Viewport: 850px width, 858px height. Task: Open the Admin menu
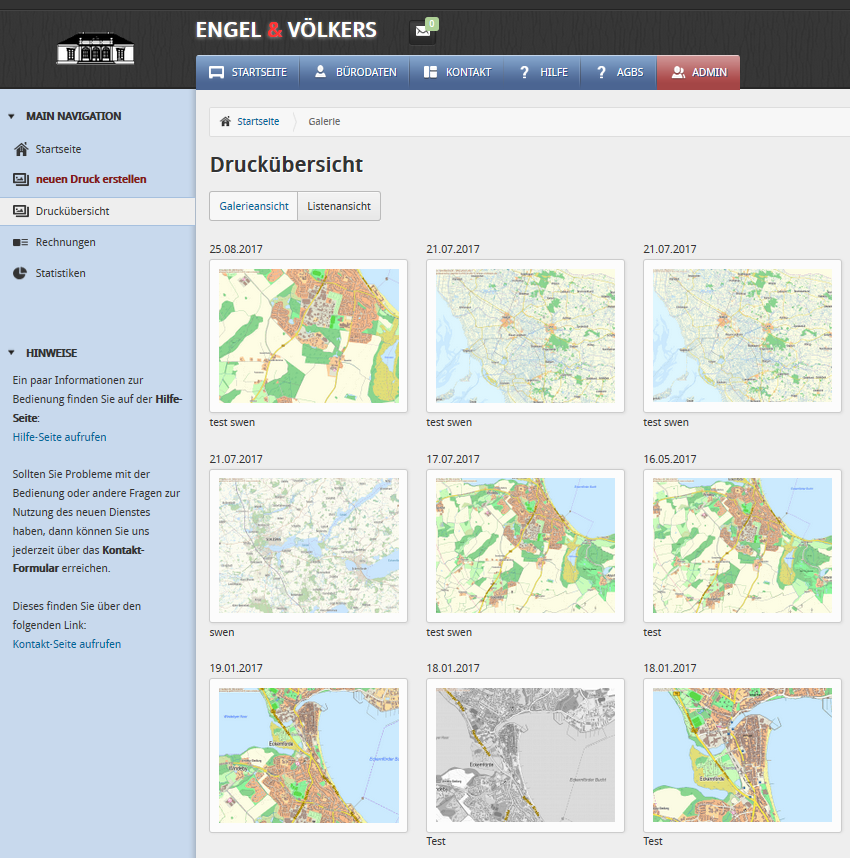[698, 72]
